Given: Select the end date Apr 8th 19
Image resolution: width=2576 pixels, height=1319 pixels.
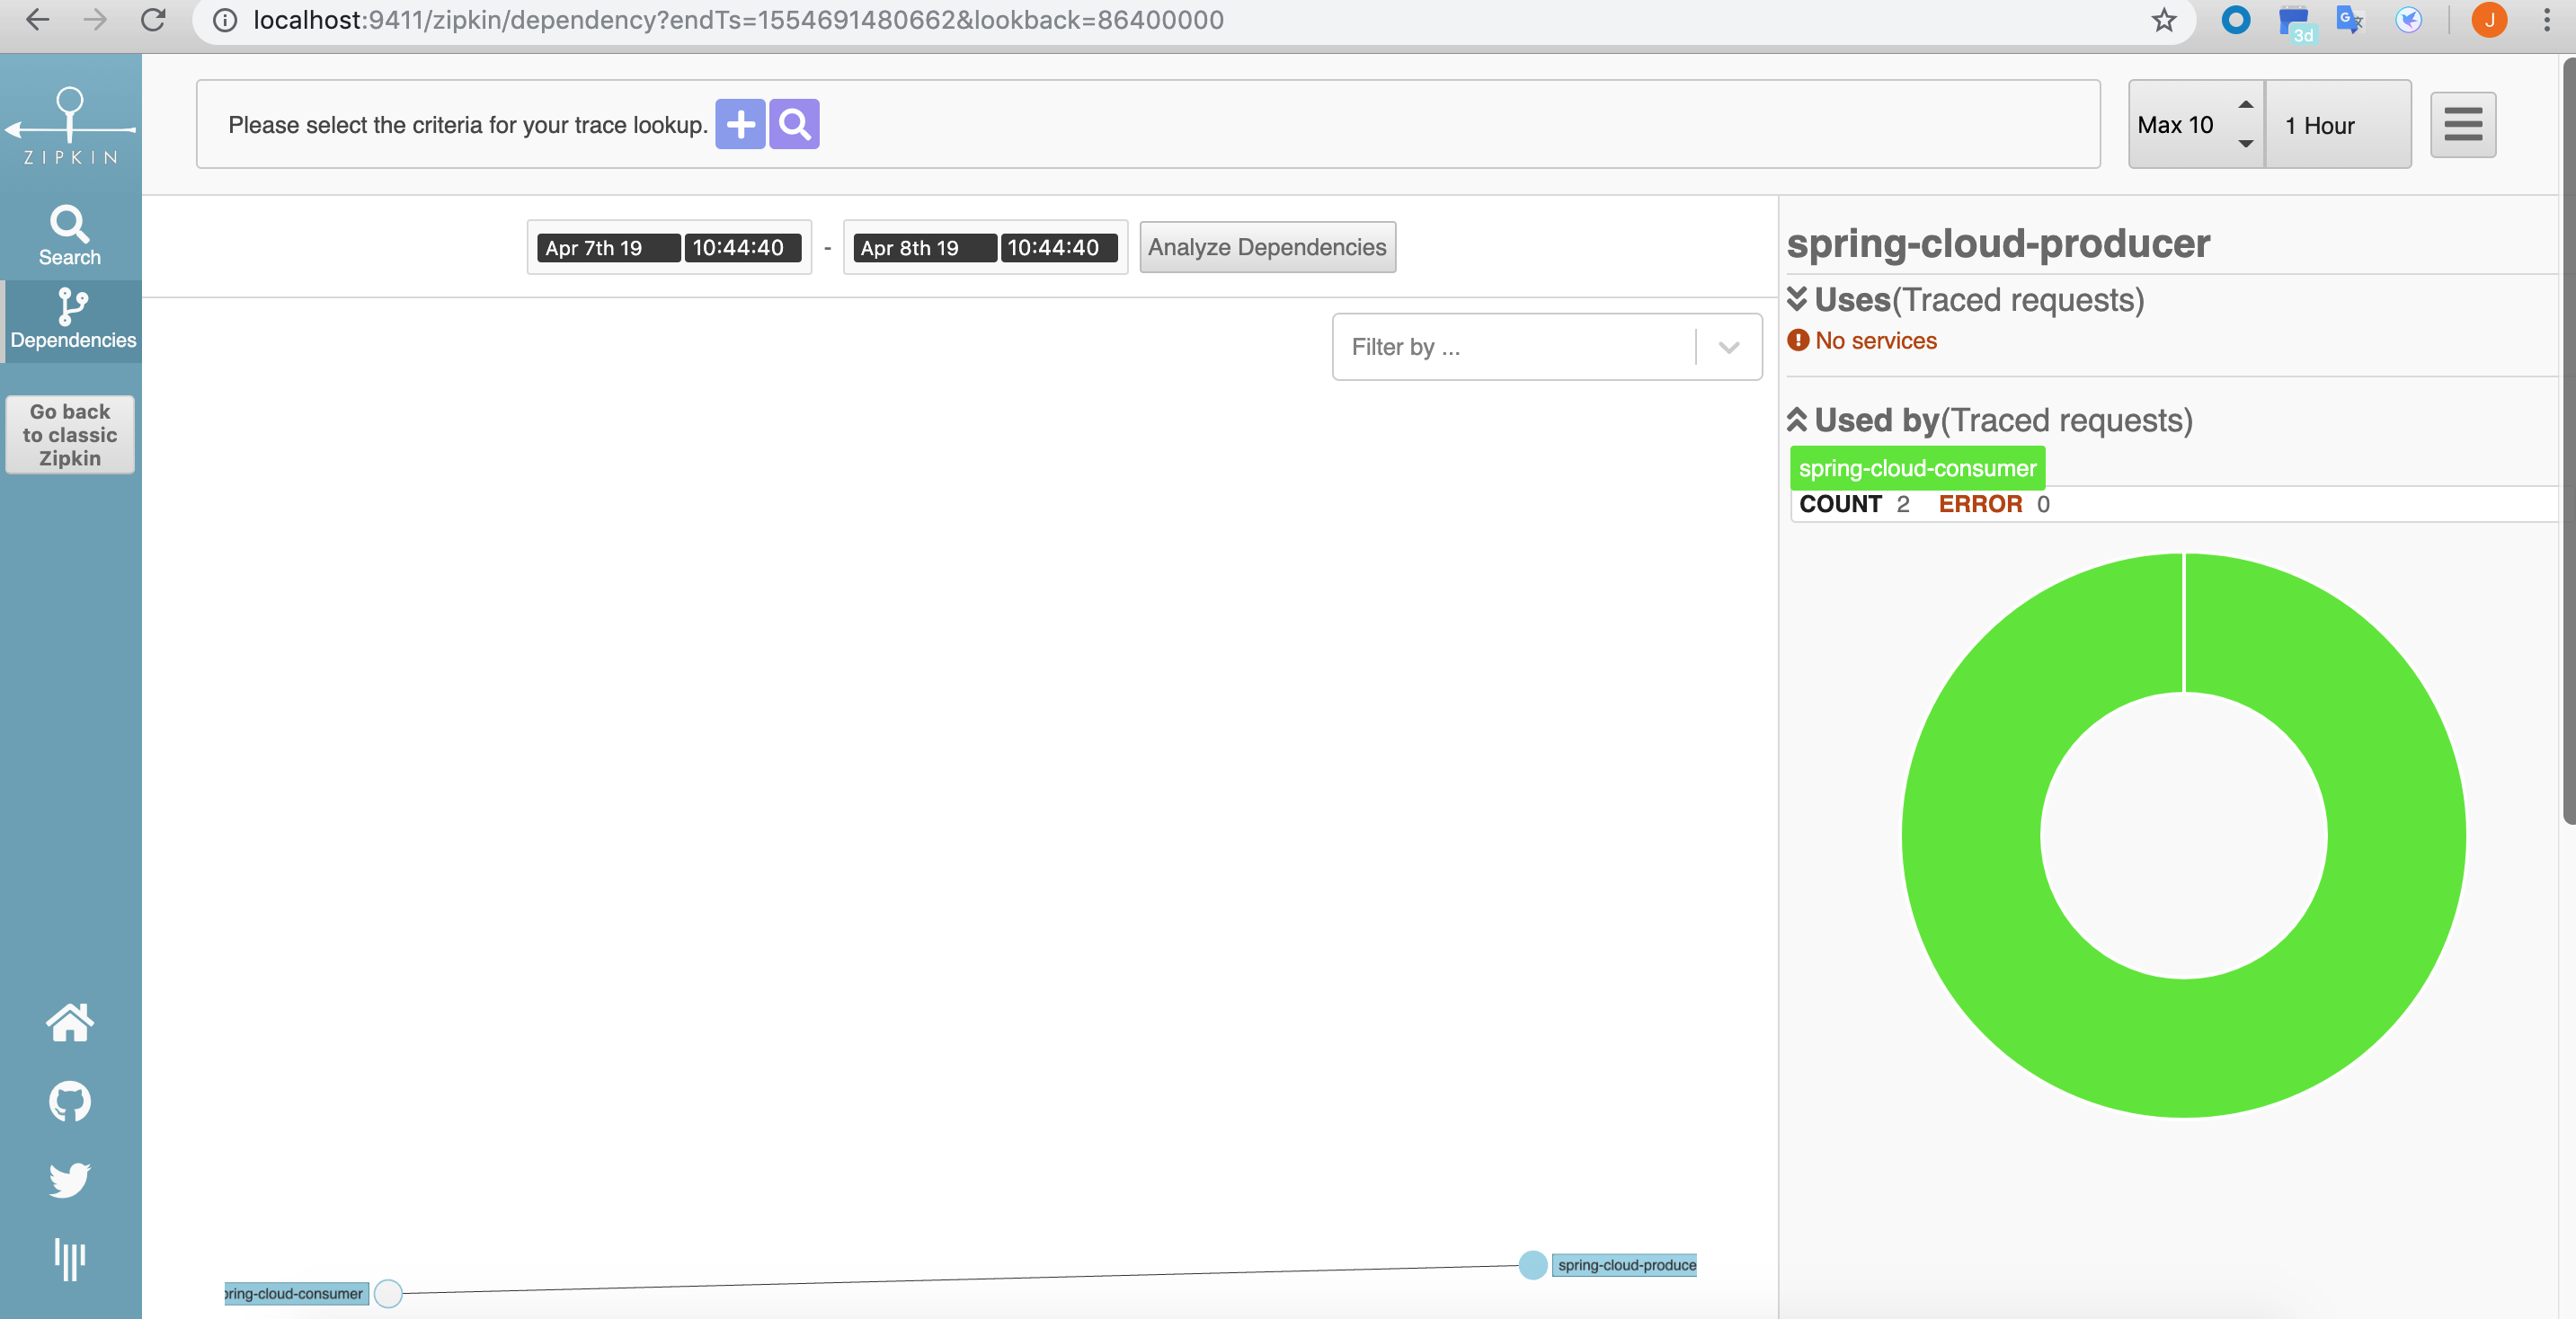Looking at the screenshot, I should [923, 248].
